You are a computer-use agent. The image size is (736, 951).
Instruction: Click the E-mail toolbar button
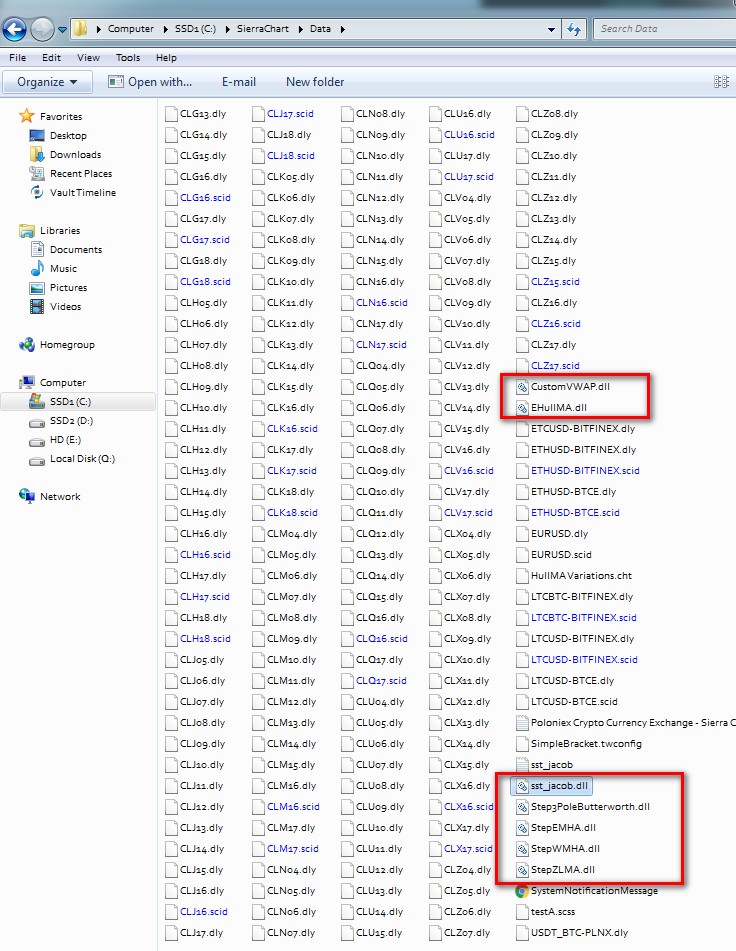coord(238,82)
